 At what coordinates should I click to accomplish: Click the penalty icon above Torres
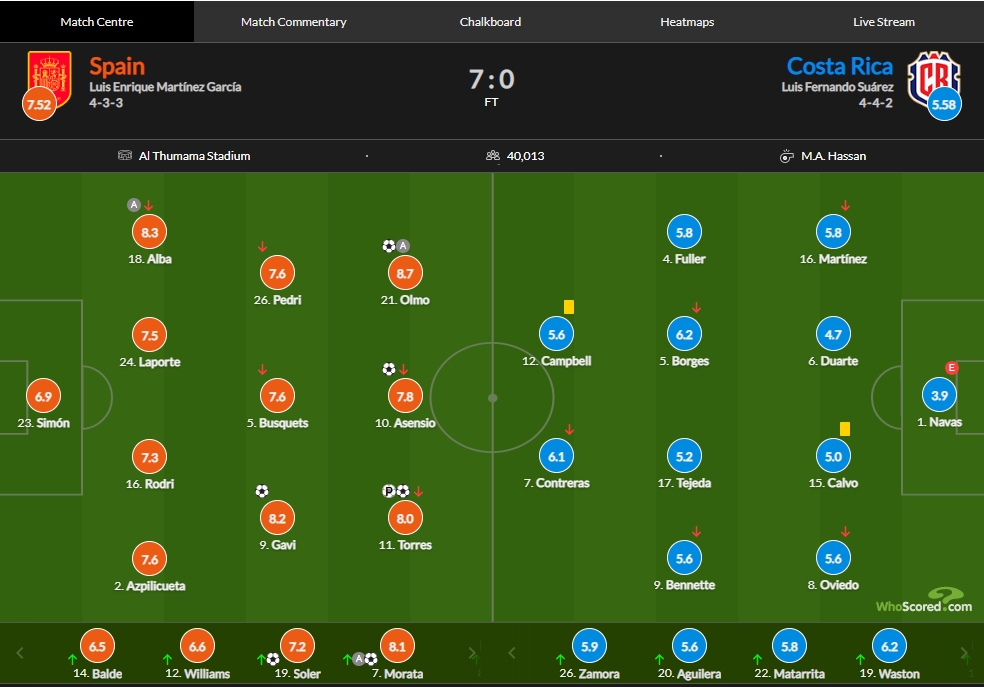[x=388, y=491]
